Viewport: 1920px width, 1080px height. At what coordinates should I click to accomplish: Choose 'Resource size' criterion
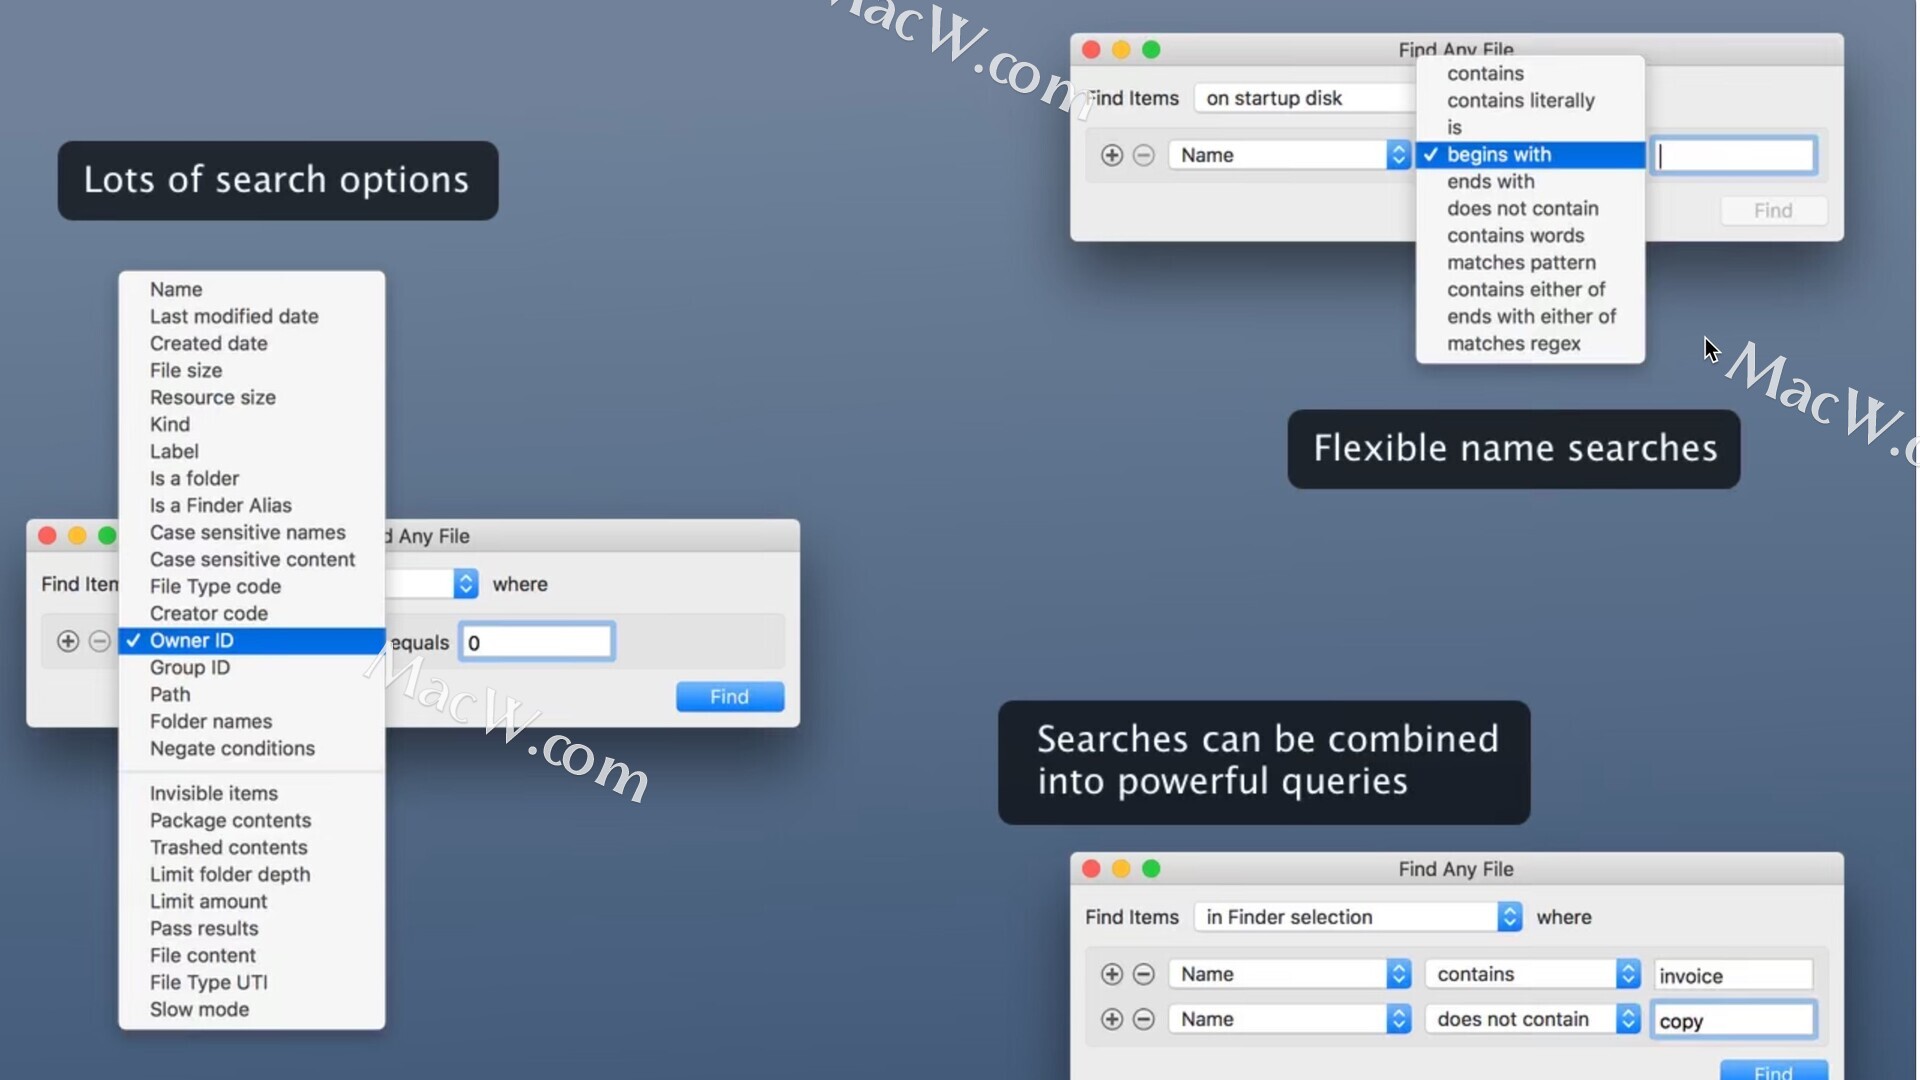[251, 397]
